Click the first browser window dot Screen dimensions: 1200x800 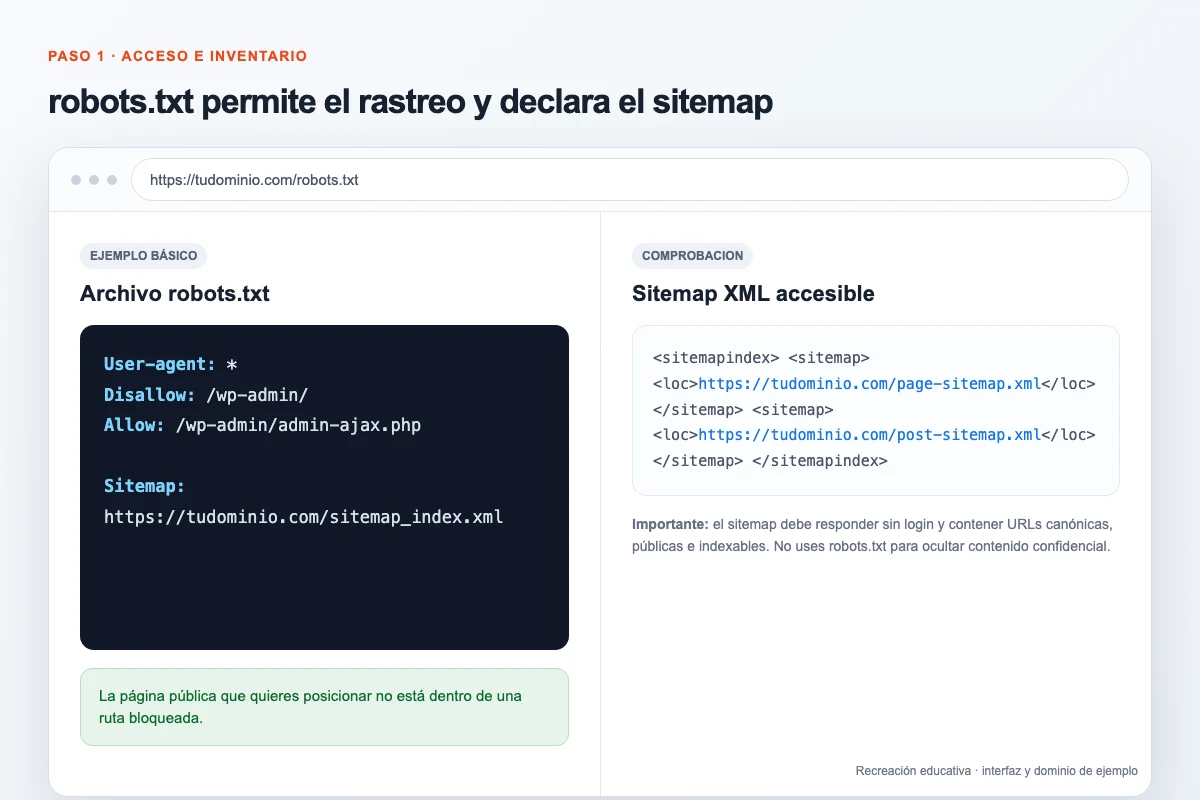coord(76,180)
